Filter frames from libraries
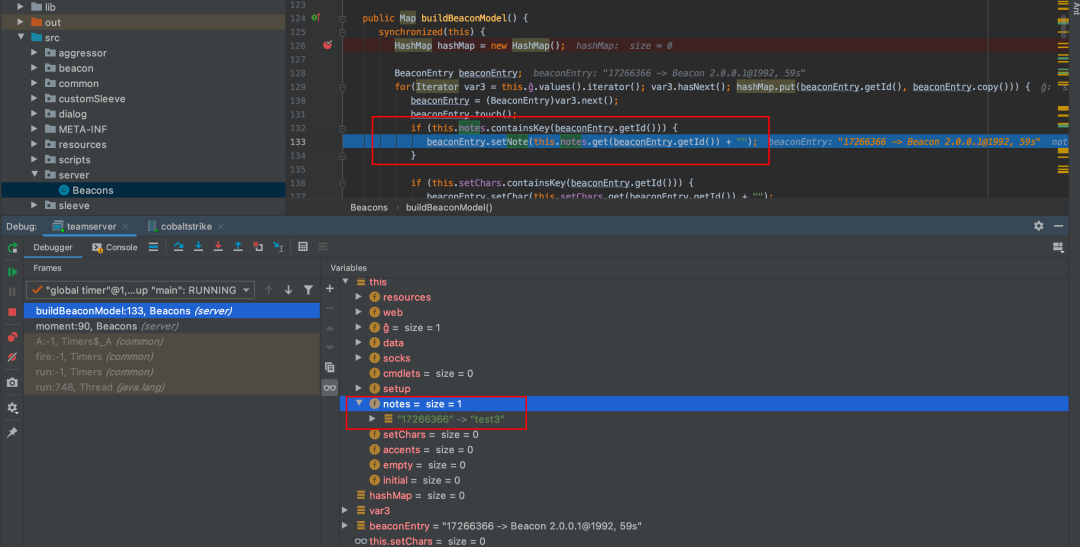 309,290
